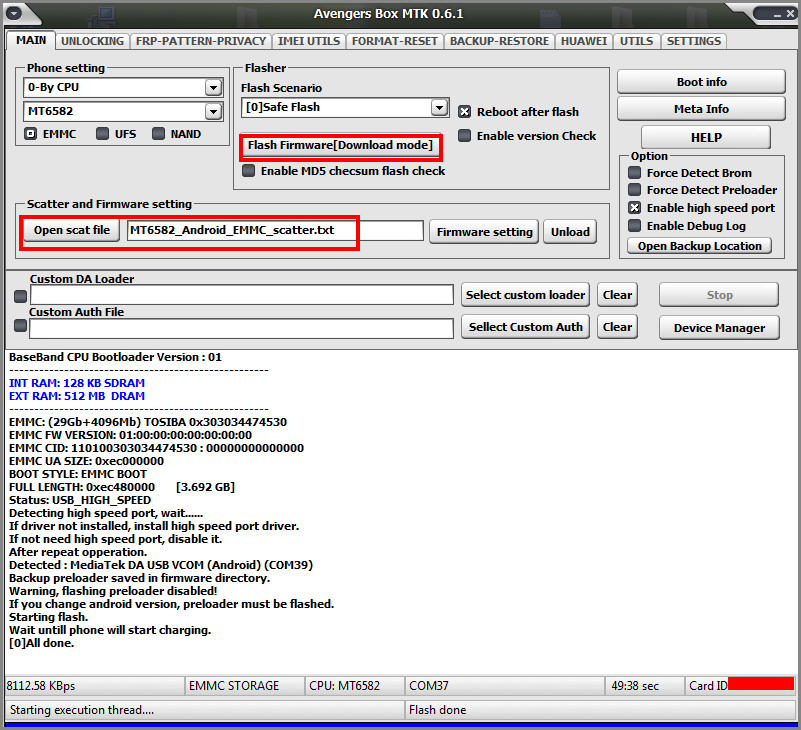
Task: Click the Unload button
Action: [570, 232]
